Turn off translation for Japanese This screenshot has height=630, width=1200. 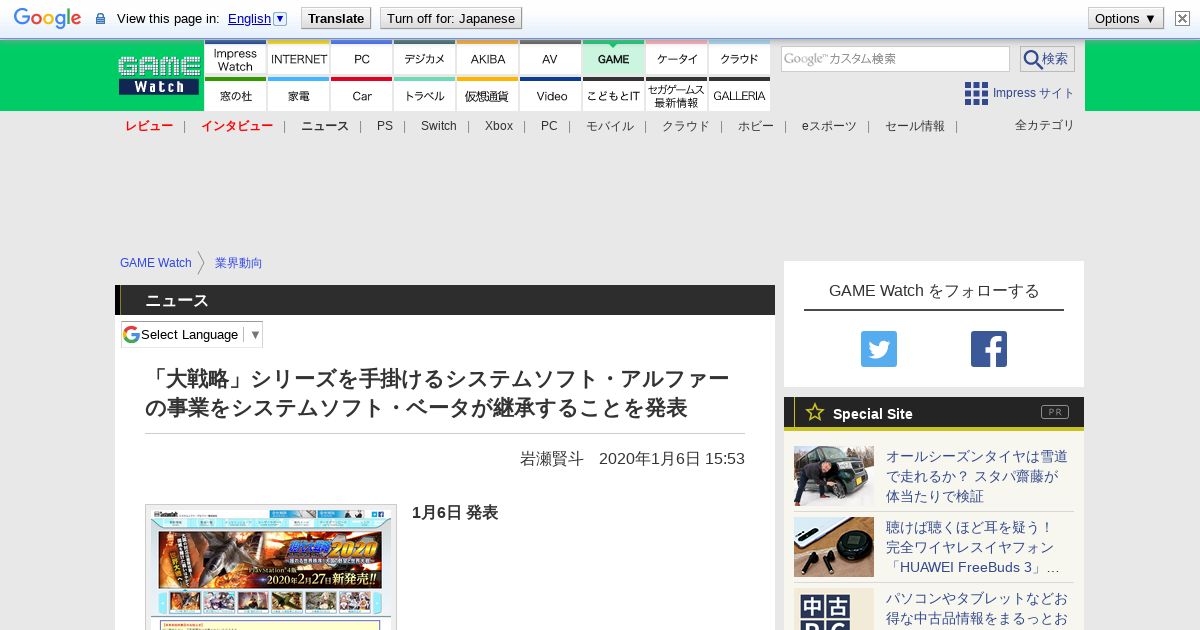tap(451, 18)
